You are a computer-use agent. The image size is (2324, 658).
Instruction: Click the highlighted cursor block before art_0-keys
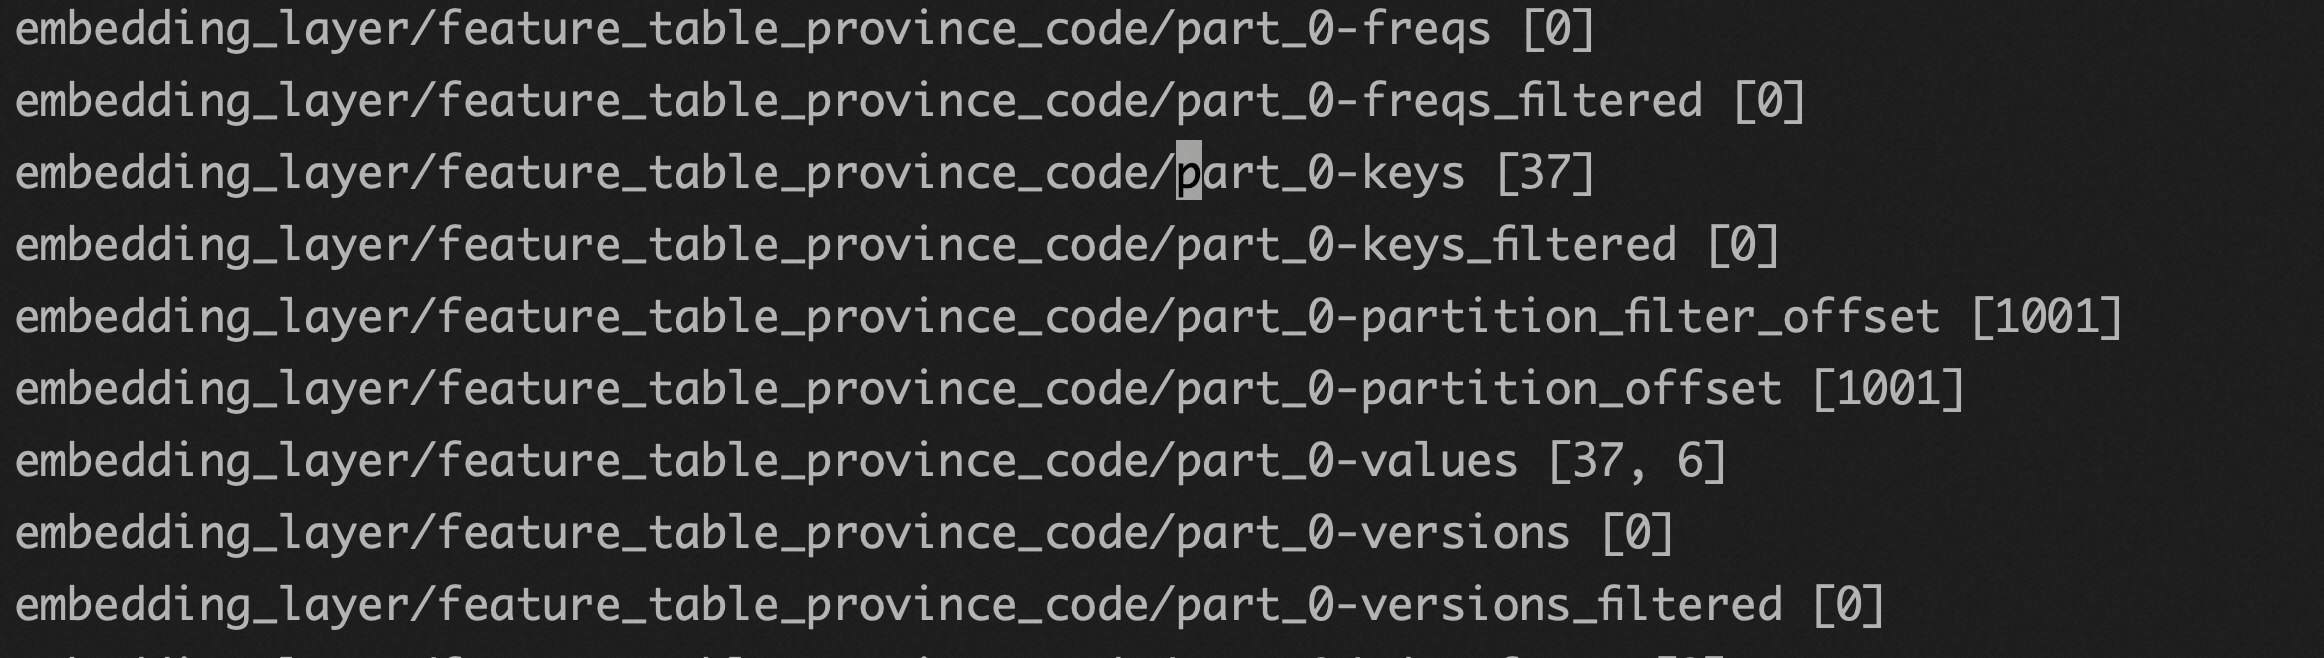[x=1188, y=173]
